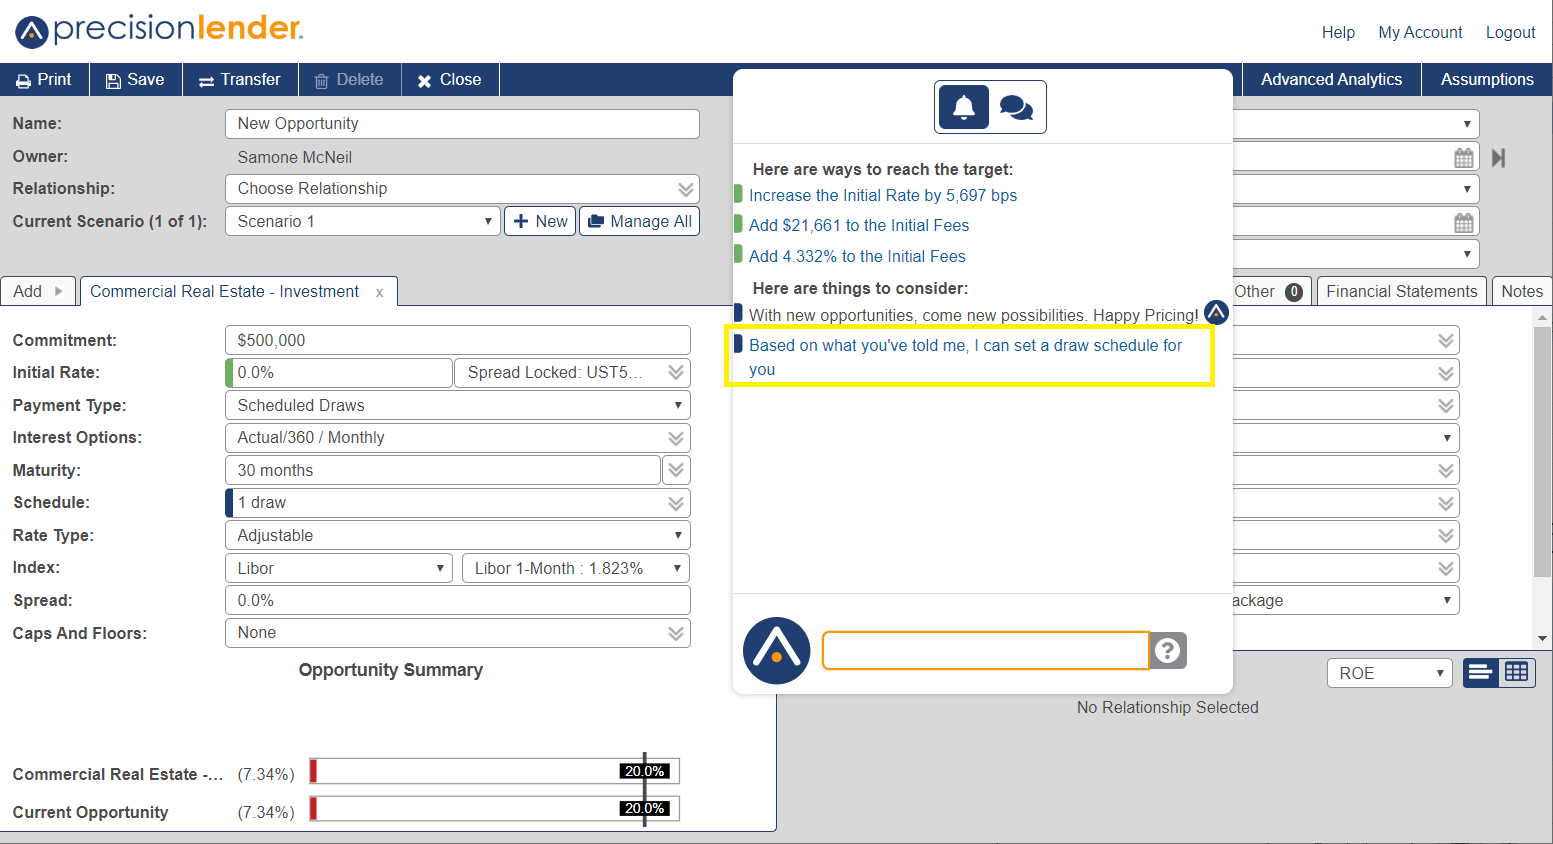Click the precisionlender logo

160,30
